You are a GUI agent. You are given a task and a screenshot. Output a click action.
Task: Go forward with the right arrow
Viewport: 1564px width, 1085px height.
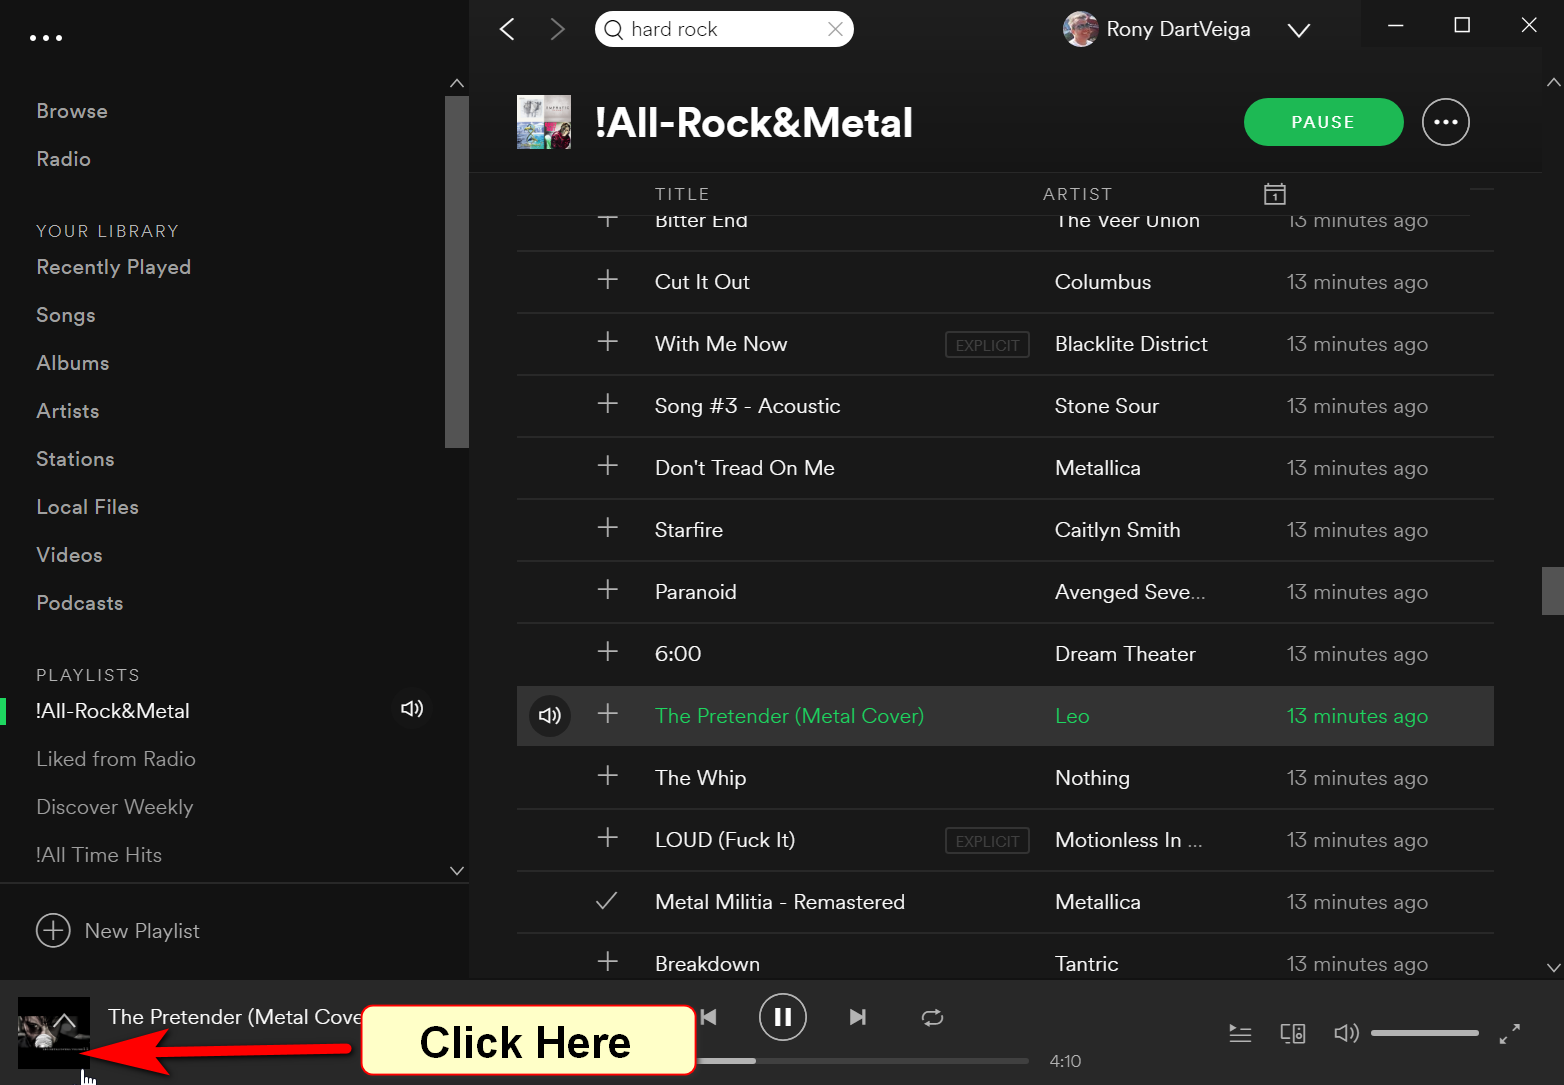(x=557, y=29)
